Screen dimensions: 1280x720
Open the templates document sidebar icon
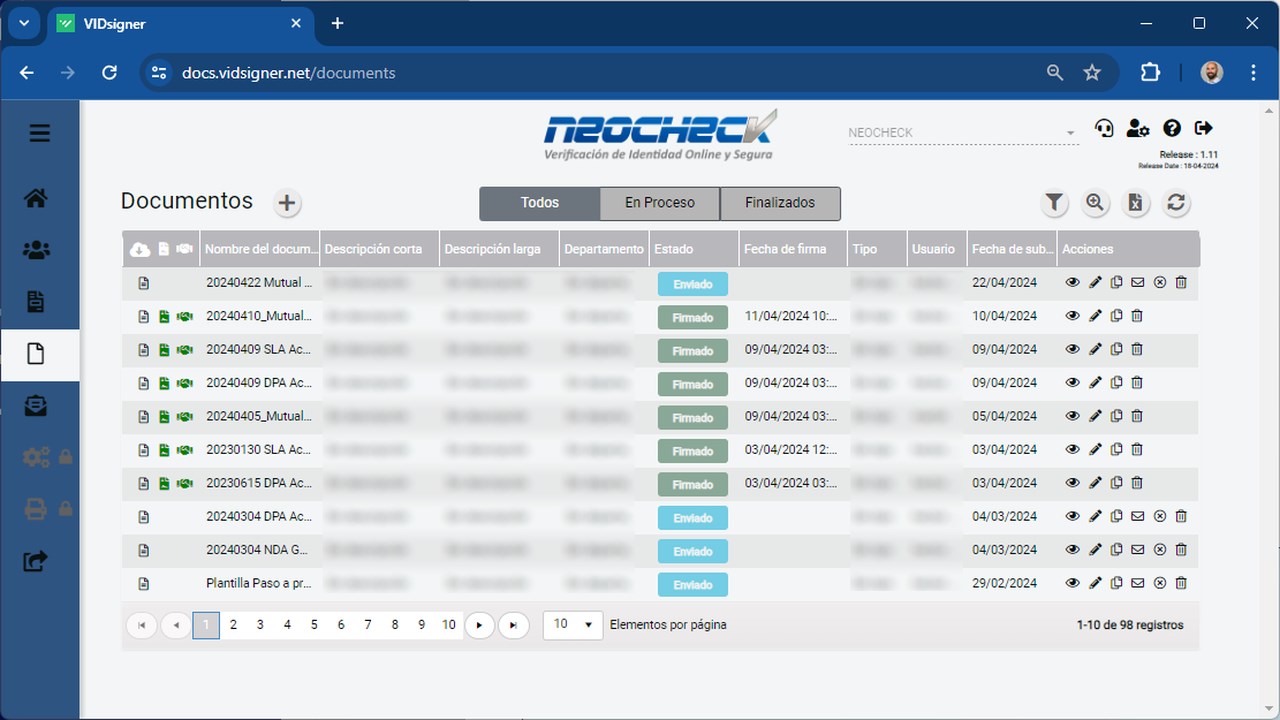36,302
